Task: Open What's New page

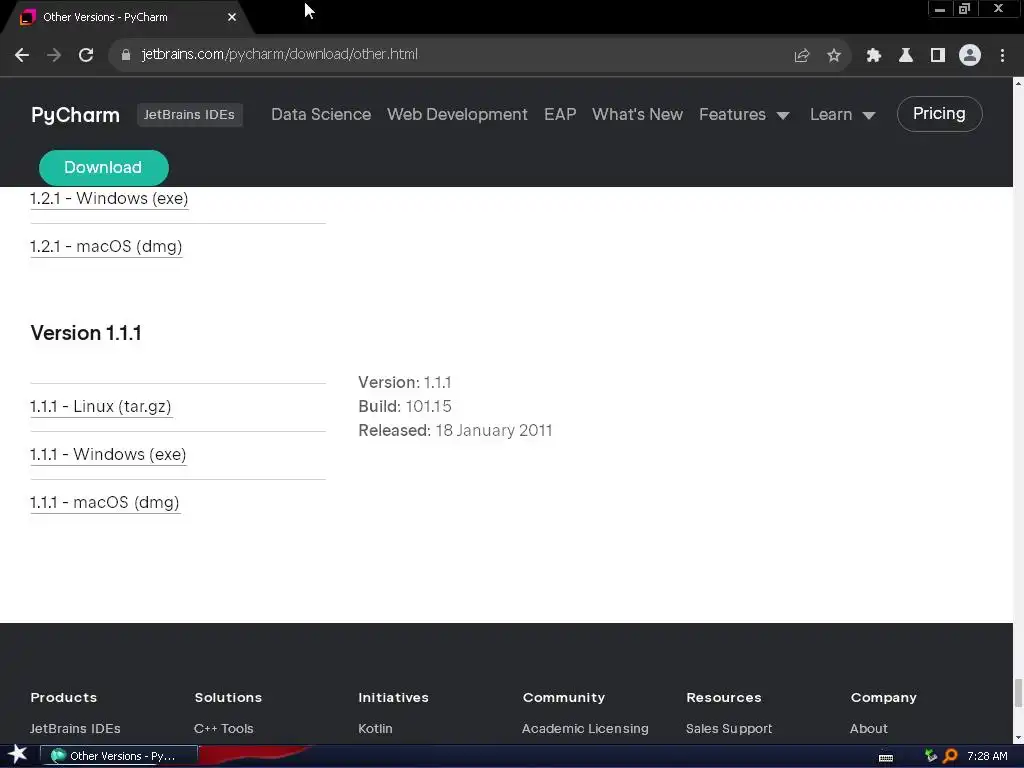Action: point(637,114)
